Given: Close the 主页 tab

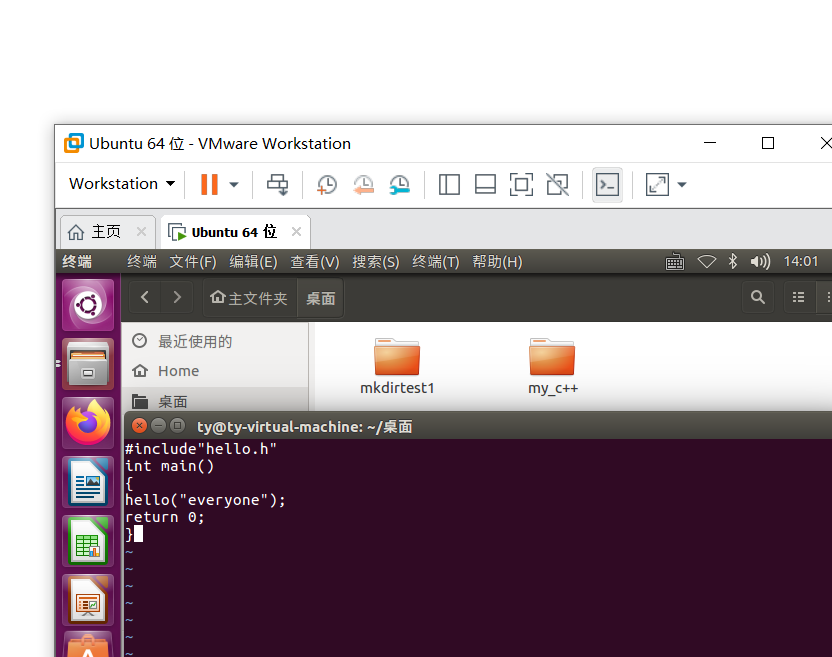Looking at the screenshot, I should point(141,232).
